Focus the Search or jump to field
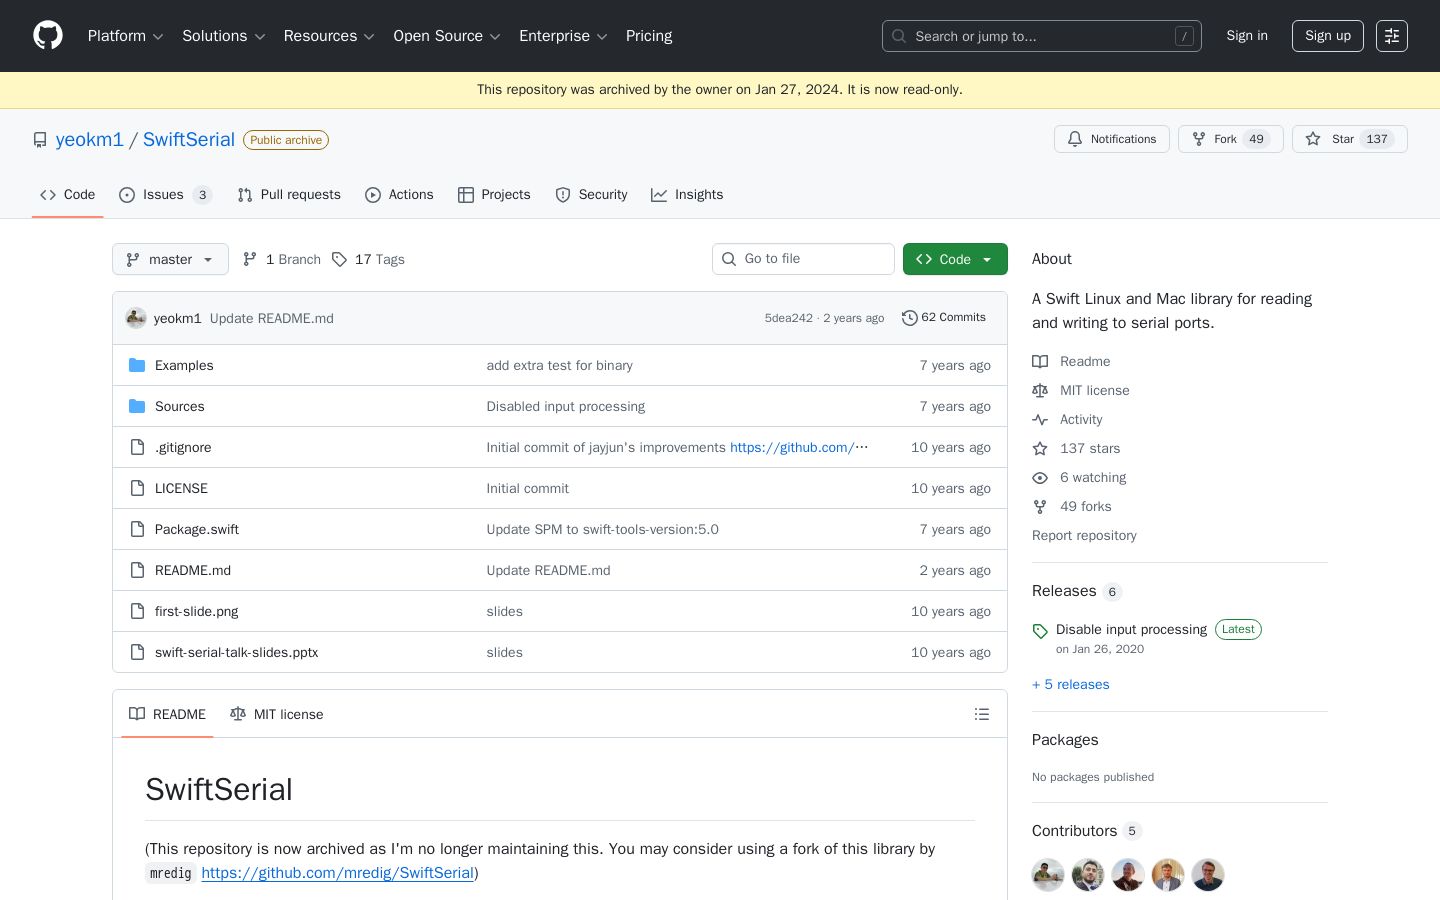The height and width of the screenshot is (900, 1440). (x=1042, y=36)
